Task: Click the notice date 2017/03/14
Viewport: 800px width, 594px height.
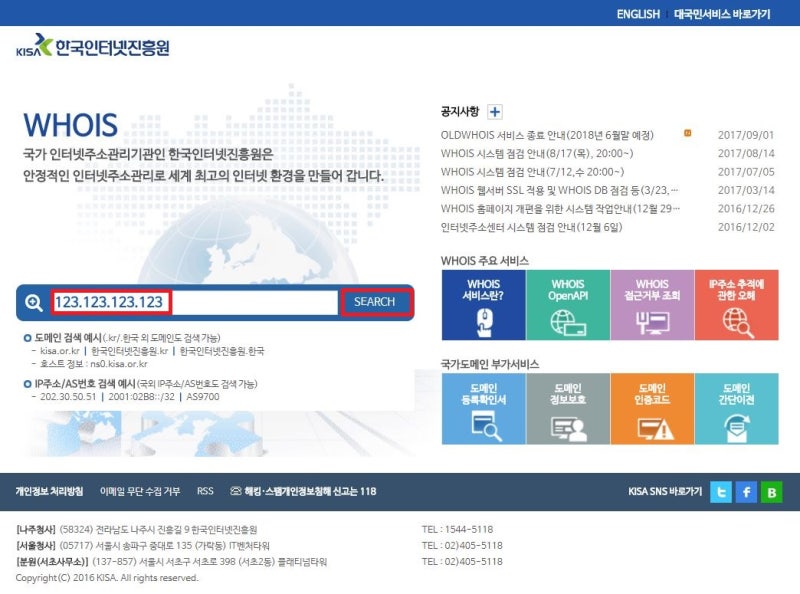Action: tap(746, 190)
